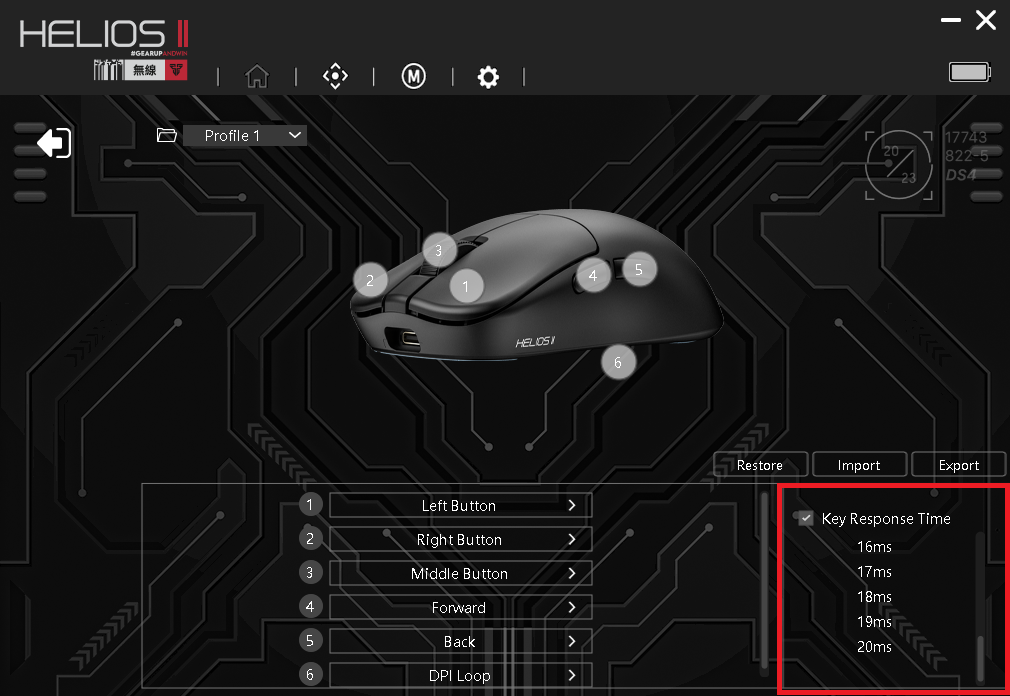Open the Macro (M) editor icon
This screenshot has height=696, width=1010.
(x=414, y=77)
